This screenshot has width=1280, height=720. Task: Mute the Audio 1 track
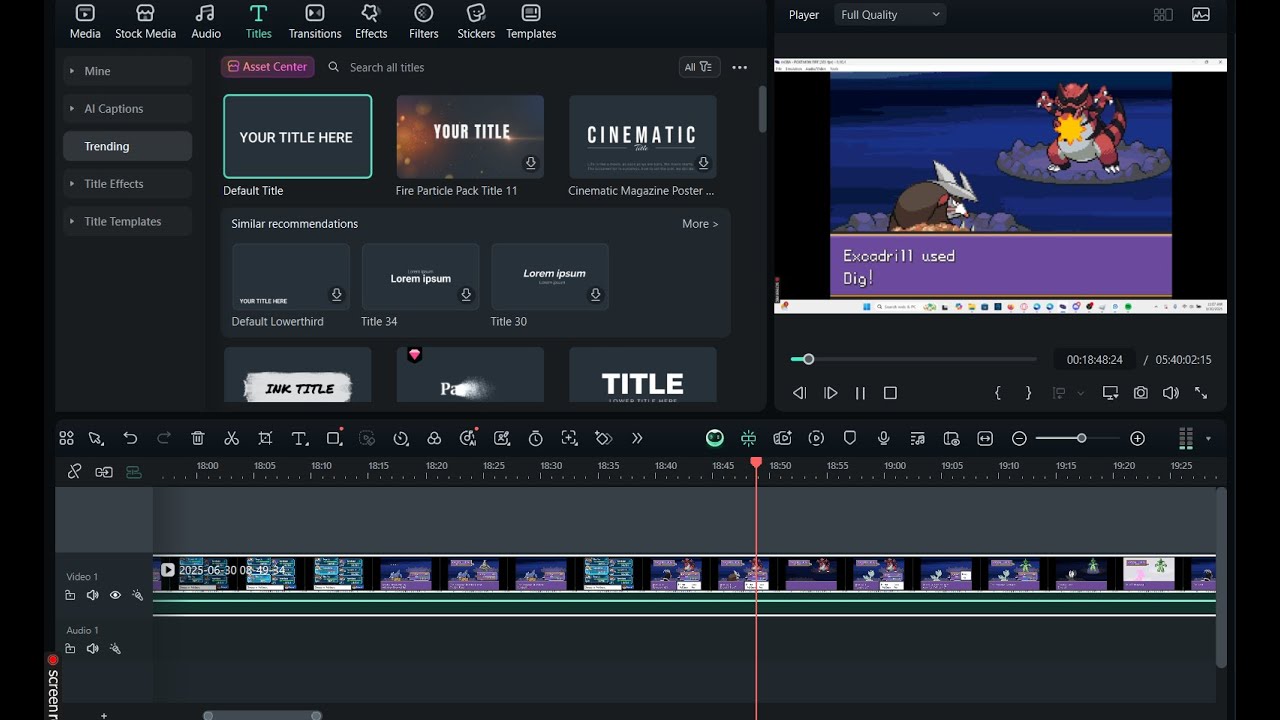(92, 649)
